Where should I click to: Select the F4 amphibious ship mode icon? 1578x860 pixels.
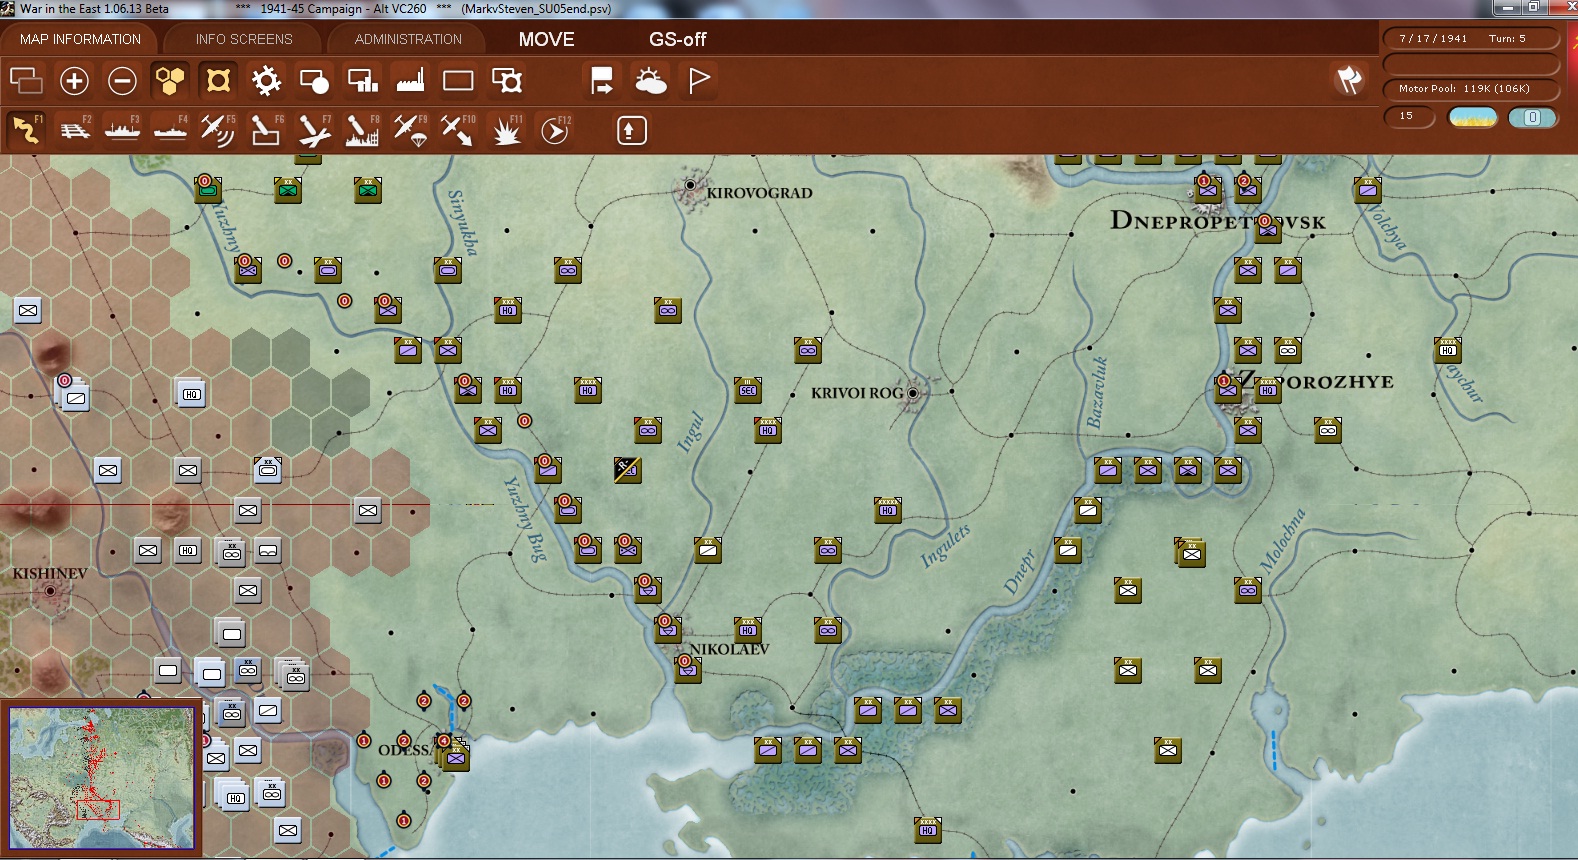pyautogui.click(x=171, y=130)
